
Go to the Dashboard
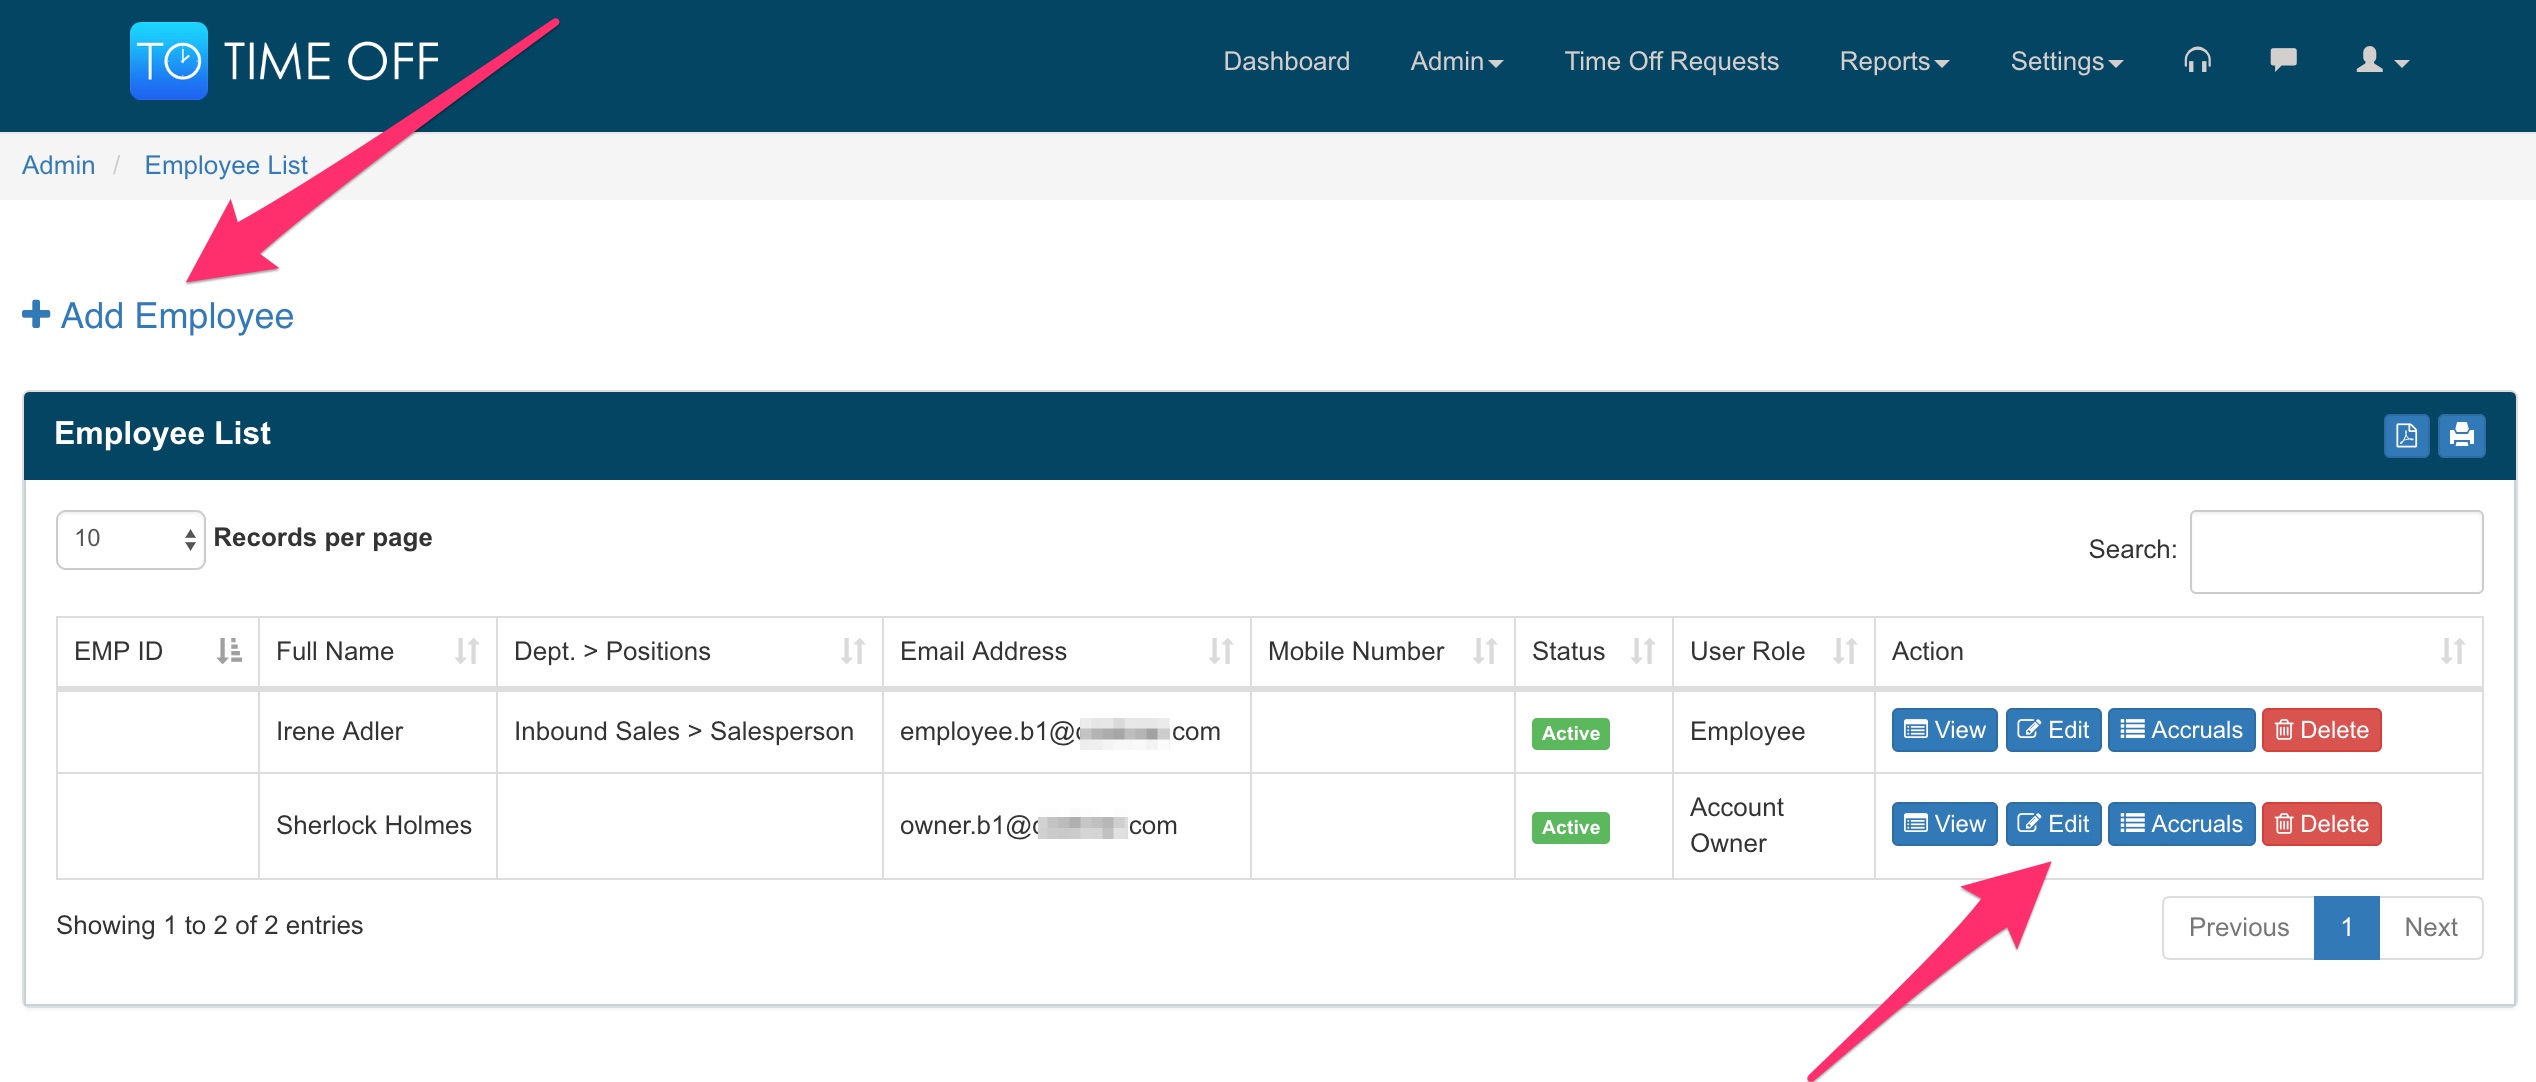coord(1286,61)
